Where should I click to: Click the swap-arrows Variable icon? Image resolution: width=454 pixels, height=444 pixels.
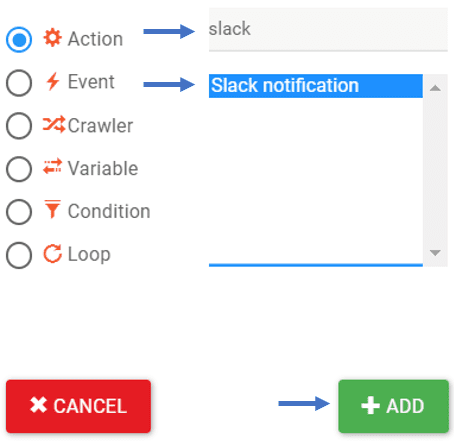click(52, 166)
